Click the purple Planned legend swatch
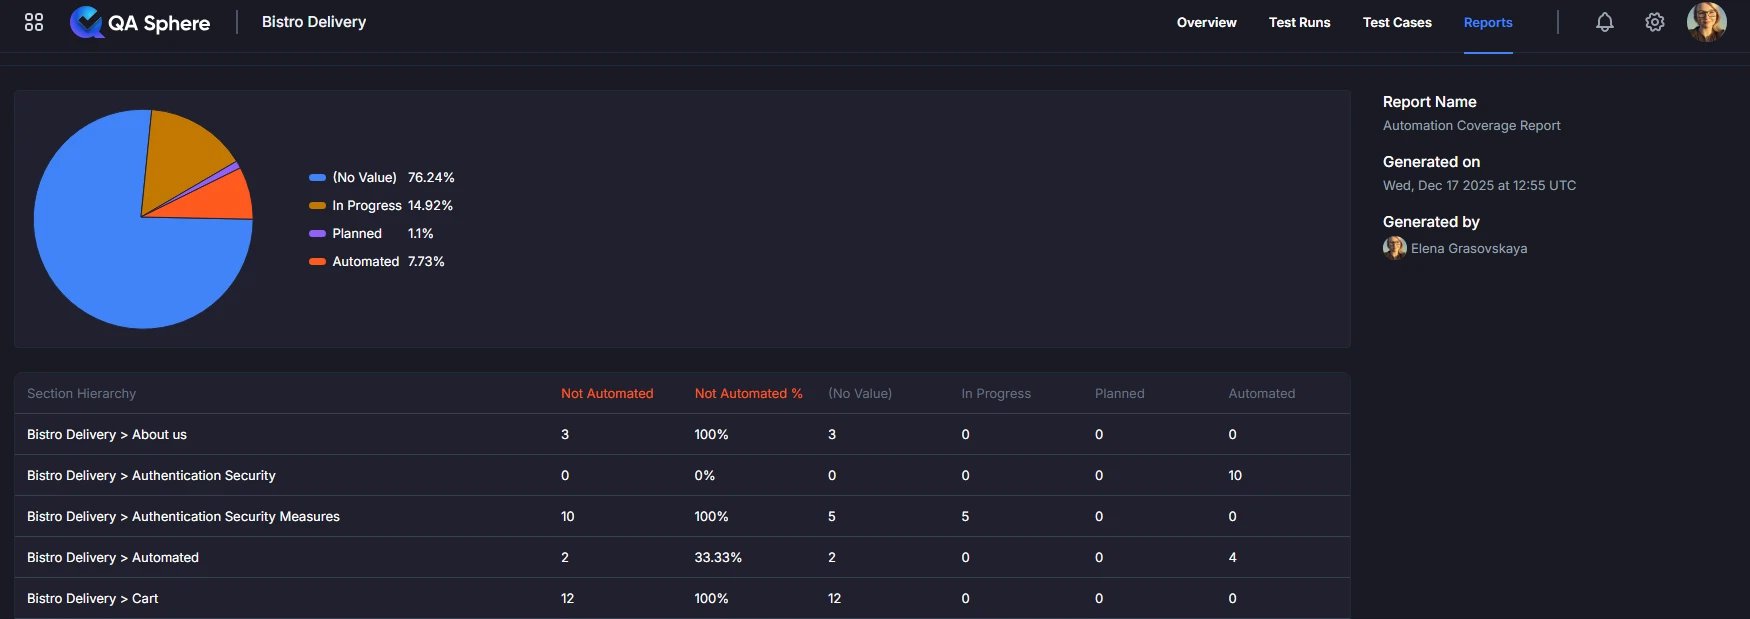The height and width of the screenshot is (619, 1750). click(317, 233)
